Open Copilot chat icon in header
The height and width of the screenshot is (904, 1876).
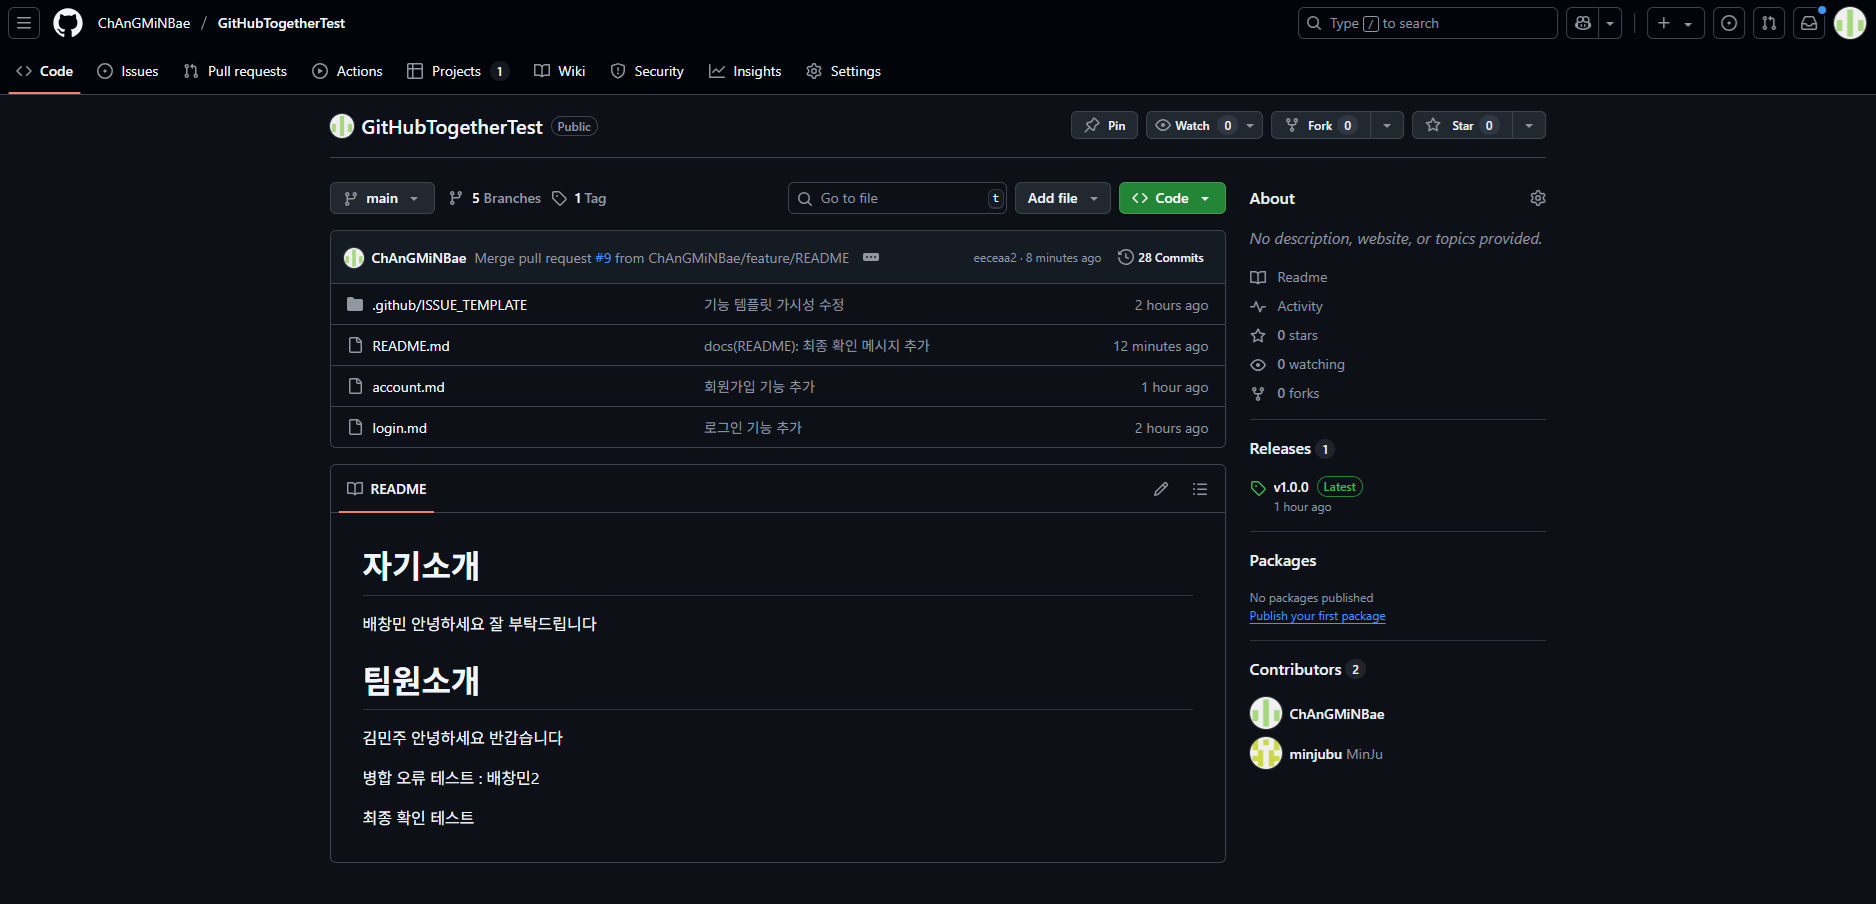(x=1583, y=23)
